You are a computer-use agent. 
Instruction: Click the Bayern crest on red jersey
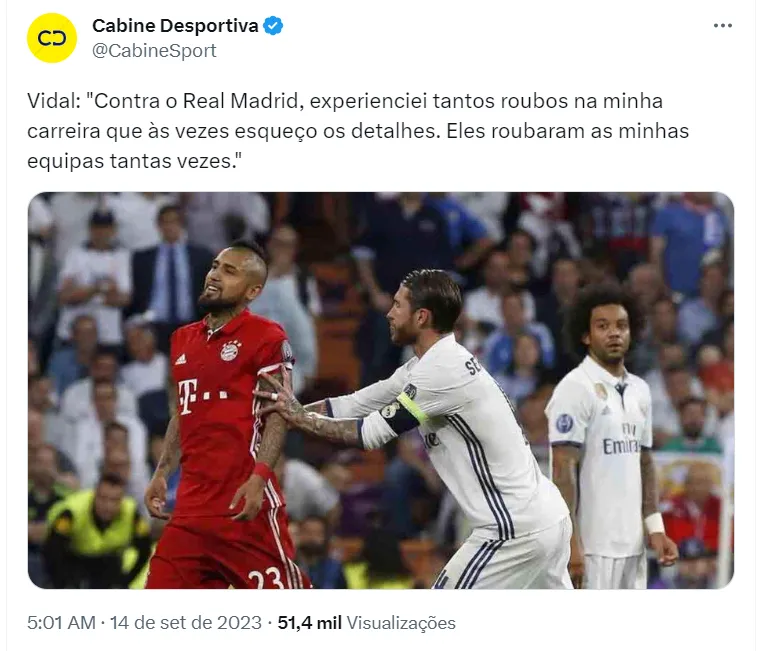[231, 350]
